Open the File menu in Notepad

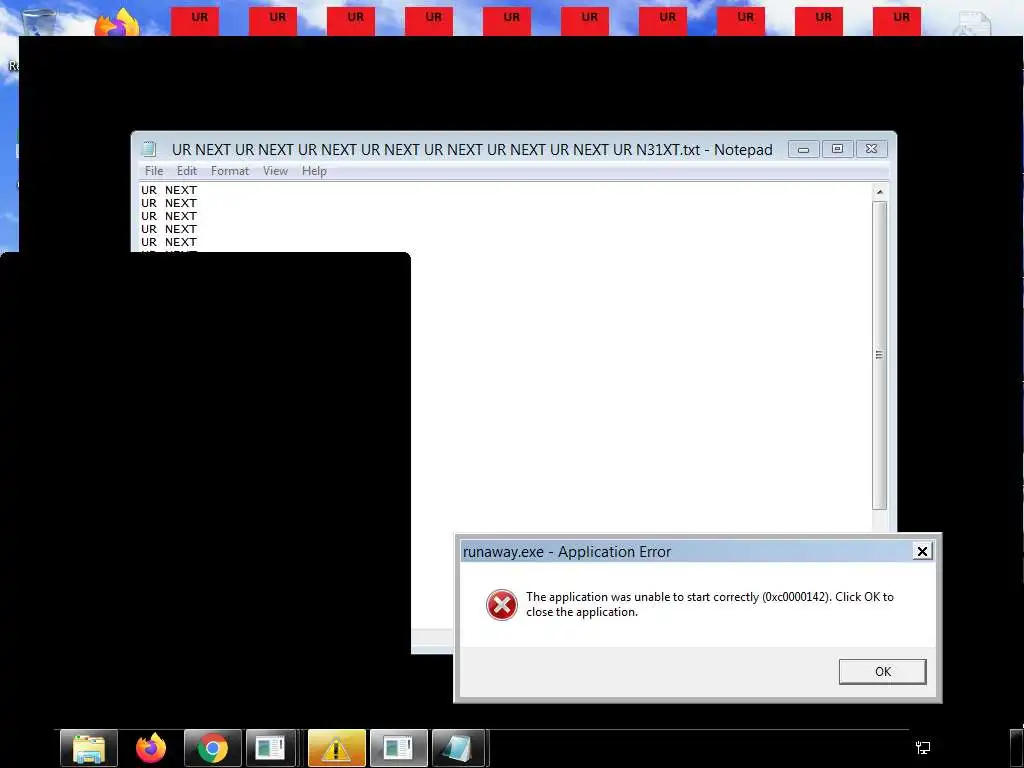(154, 171)
